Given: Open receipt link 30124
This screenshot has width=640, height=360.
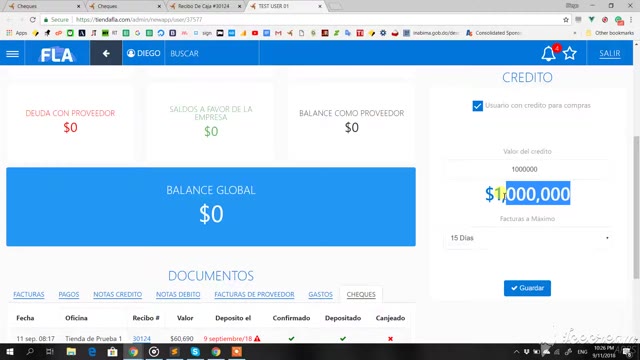Looking at the screenshot, I should click(x=142, y=339).
